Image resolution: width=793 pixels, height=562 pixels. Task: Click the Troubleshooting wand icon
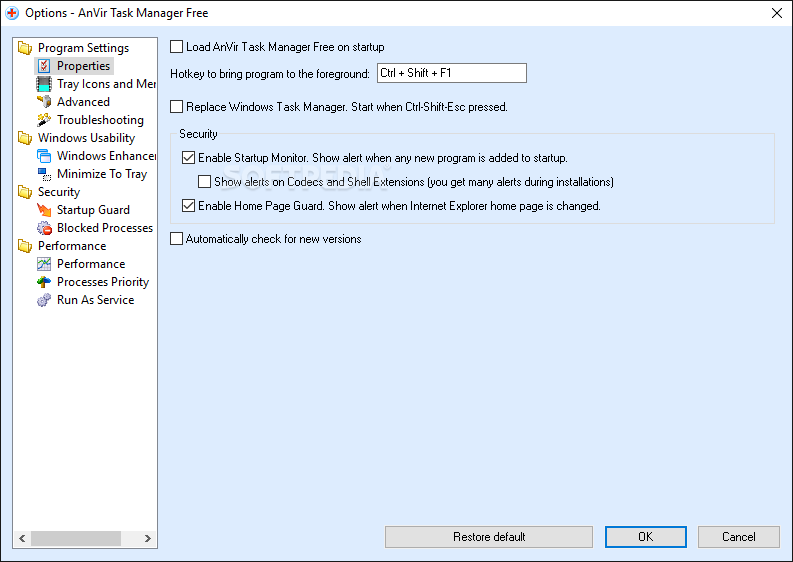[x=44, y=120]
